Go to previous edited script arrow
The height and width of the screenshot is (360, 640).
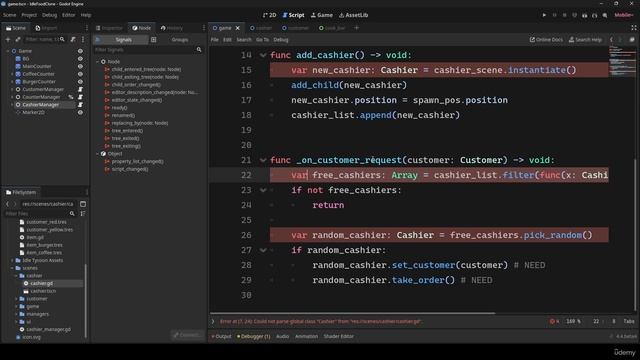click(x=611, y=40)
